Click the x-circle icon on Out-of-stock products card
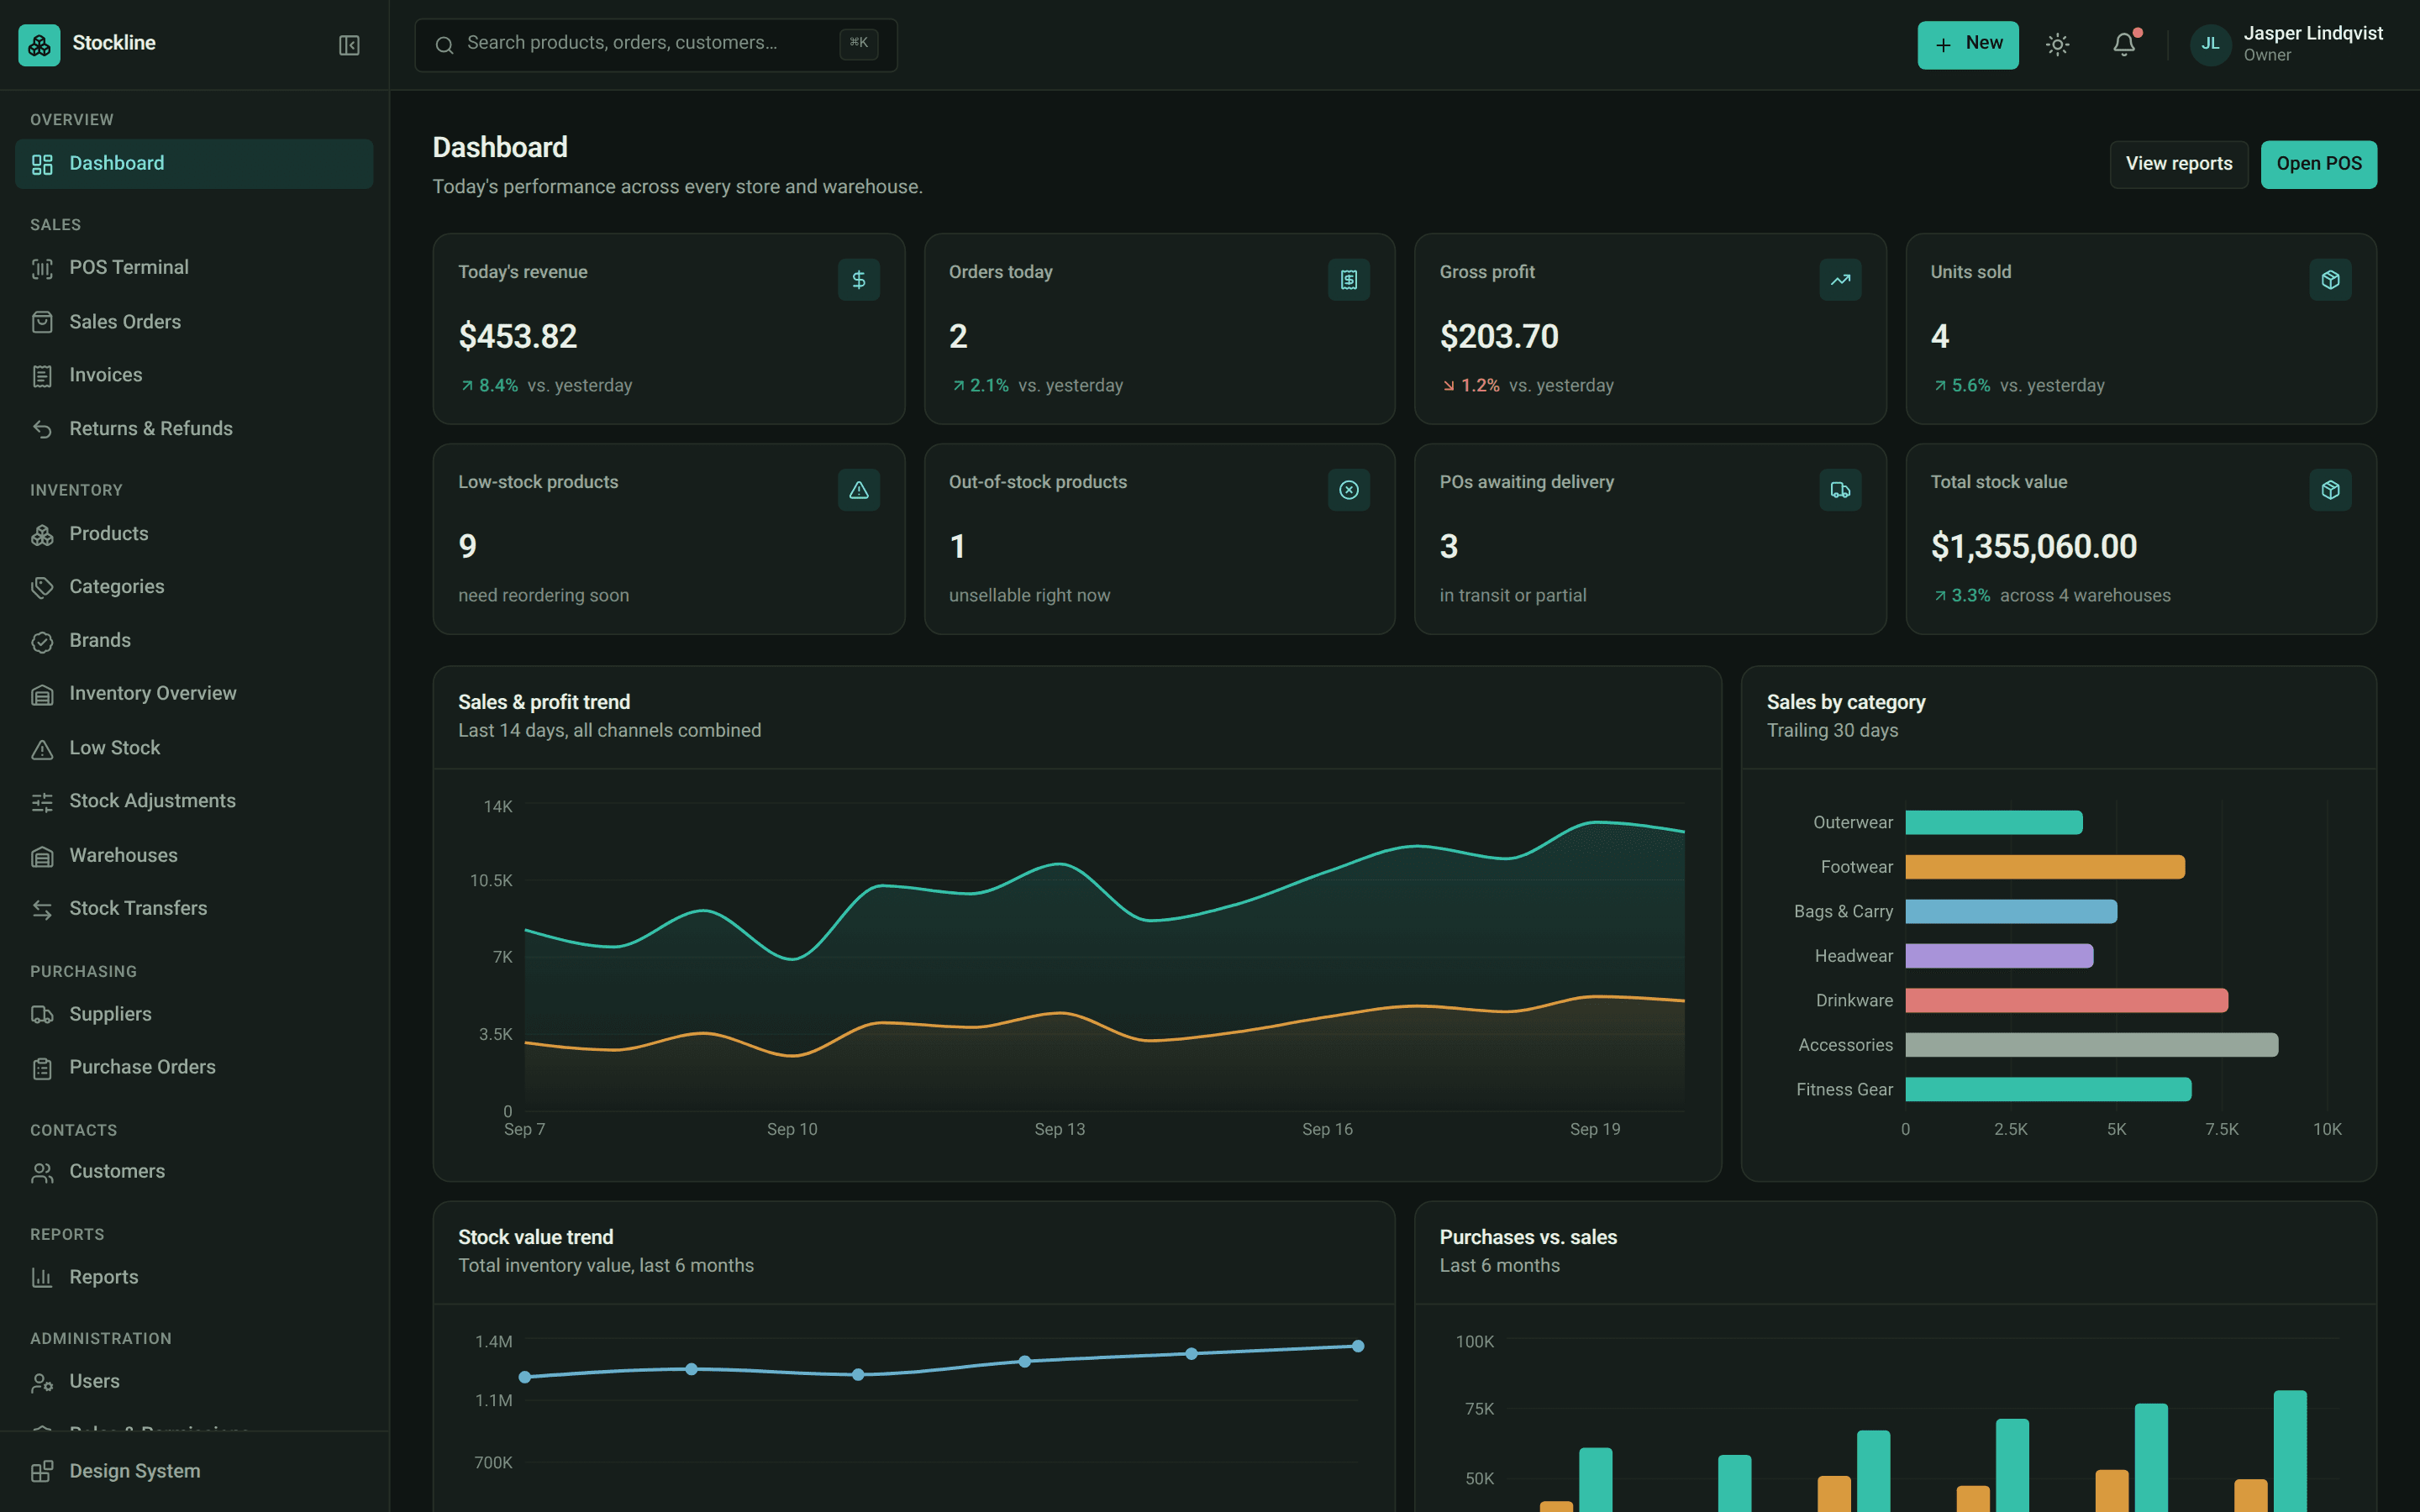Image resolution: width=2420 pixels, height=1512 pixels. (x=1349, y=490)
